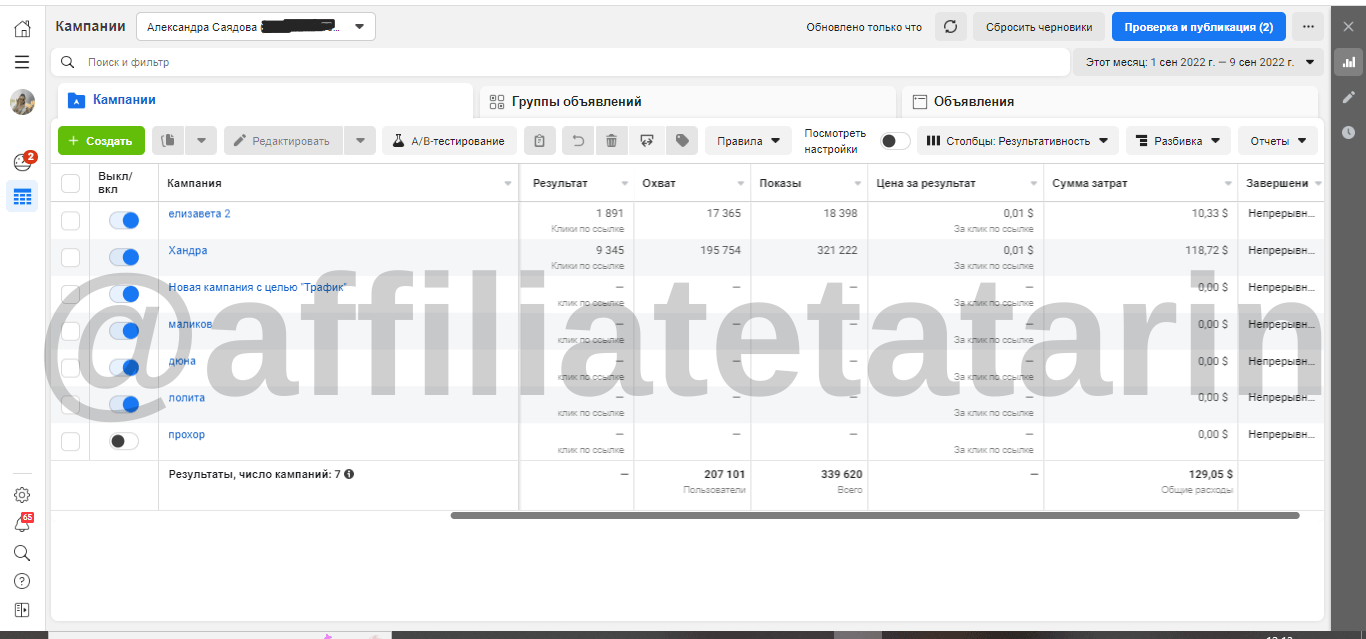Turn off the елизавета 2 campaign switch
The height and width of the screenshot is (639, 1366).
(124, 220)
